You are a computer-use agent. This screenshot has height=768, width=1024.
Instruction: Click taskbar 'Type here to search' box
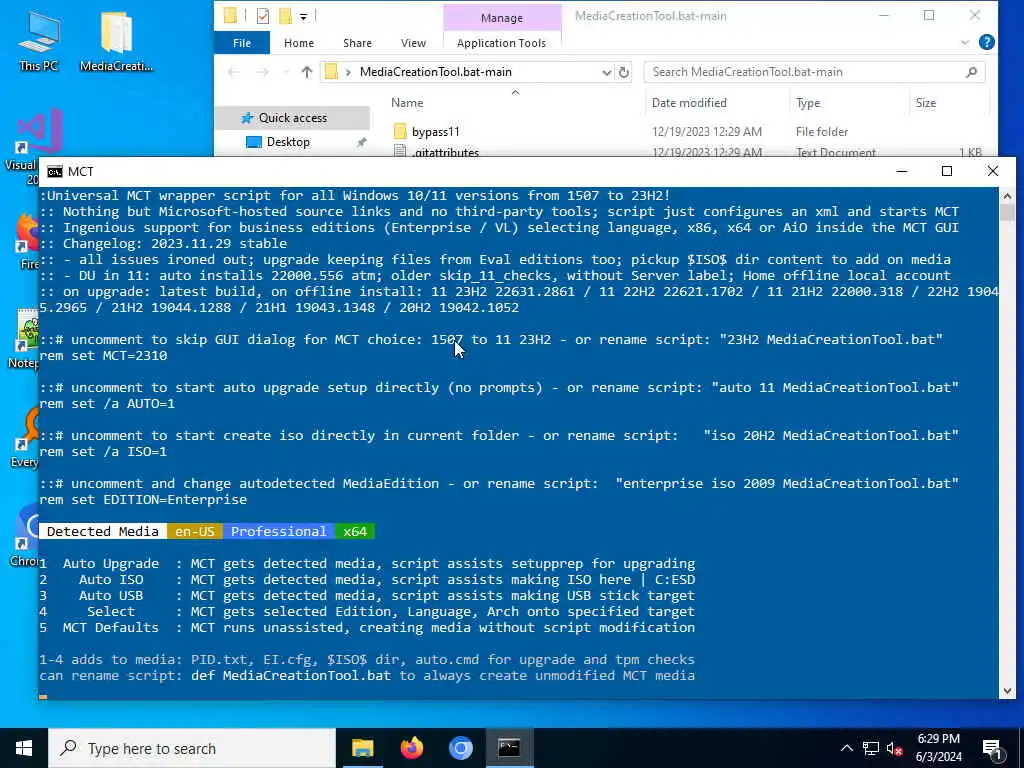(192, 748)
